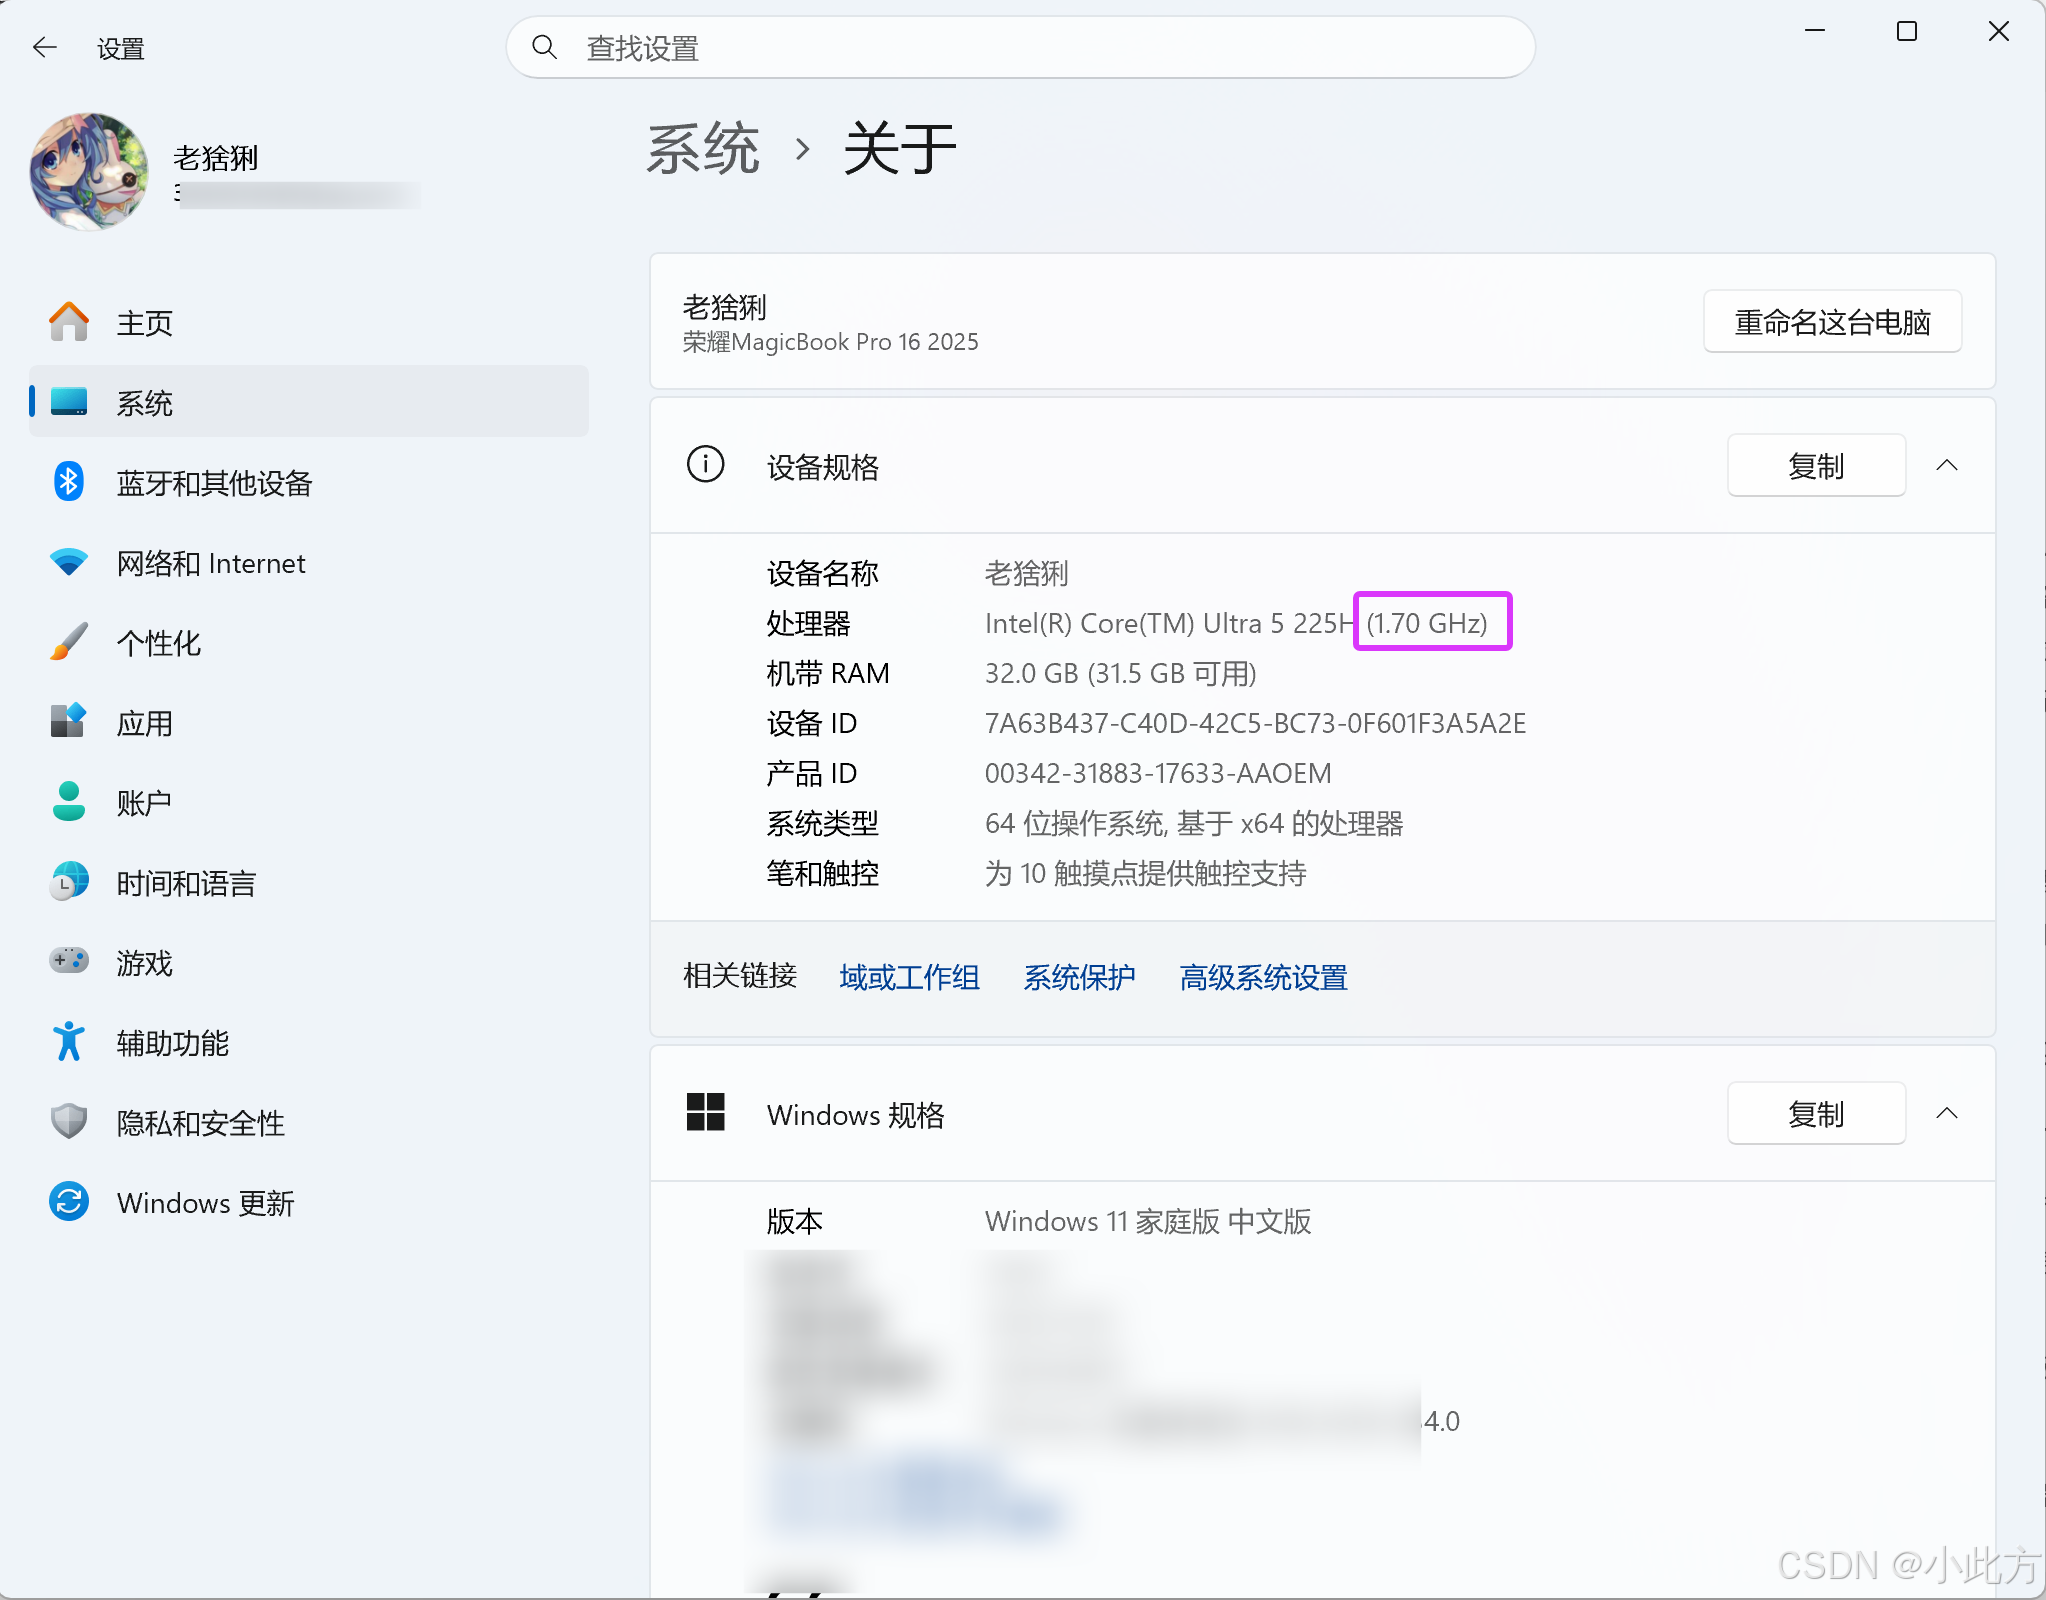2046x1600 pixels.
Task: Close the Settings window
Action: click(1999, 31)
